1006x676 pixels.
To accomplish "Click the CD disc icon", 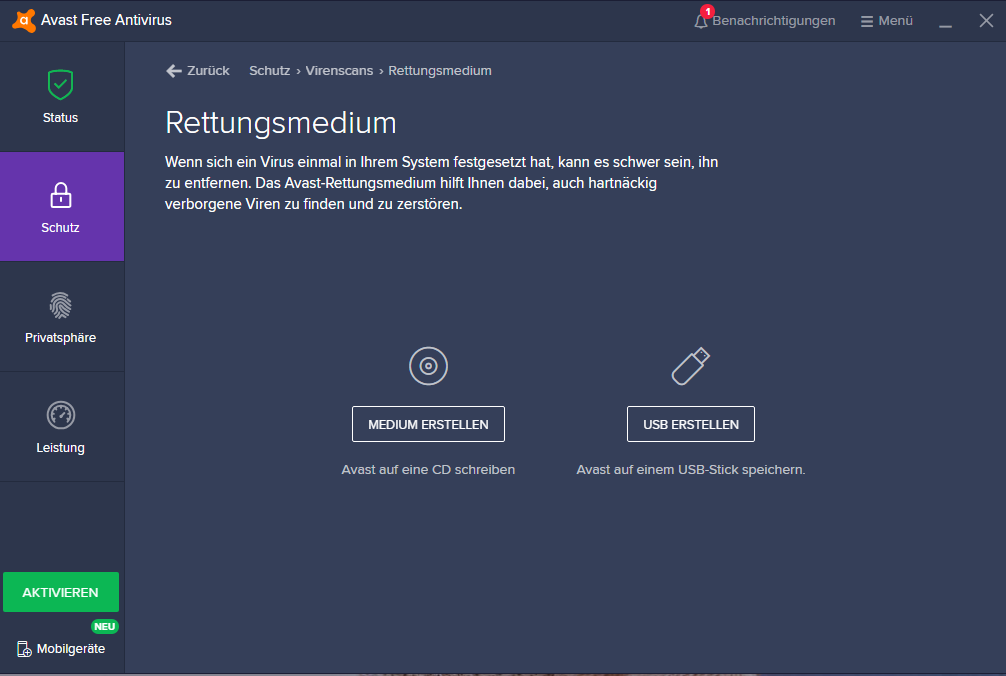I will pos(429,366).
